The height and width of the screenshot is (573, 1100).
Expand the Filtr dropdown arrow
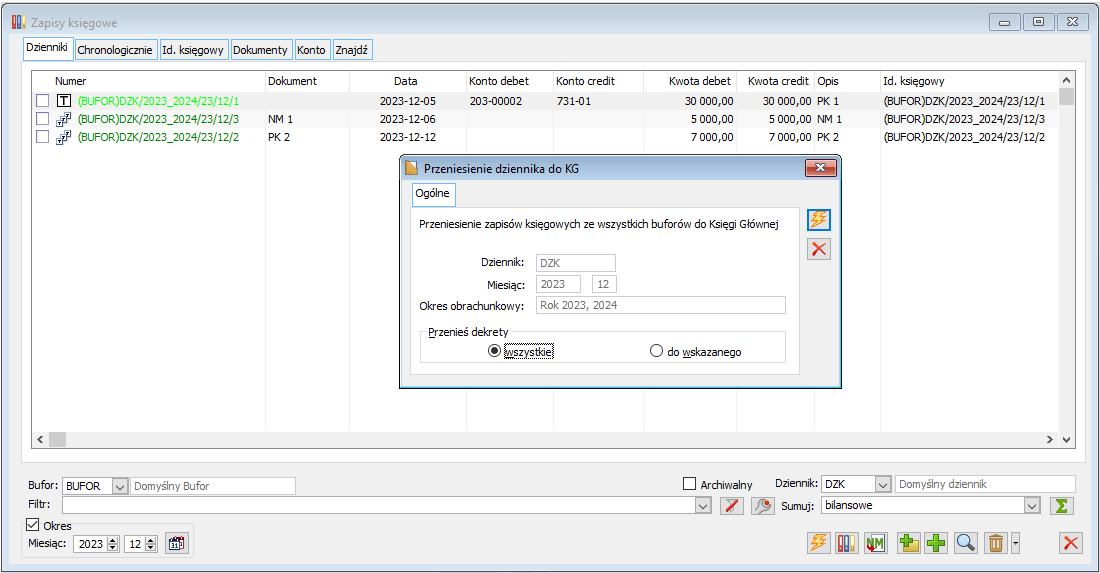pyautogui.click(x=704, y=506)
